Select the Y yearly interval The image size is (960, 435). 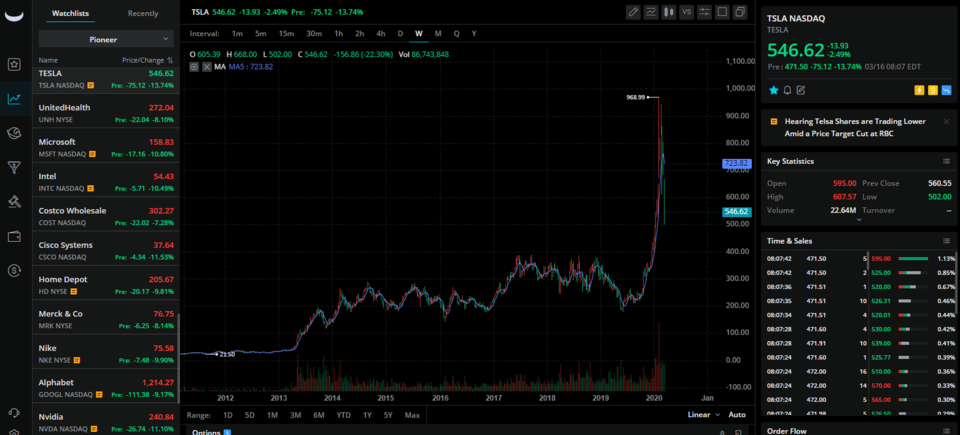pyautogui.click(x=474, y=33)
